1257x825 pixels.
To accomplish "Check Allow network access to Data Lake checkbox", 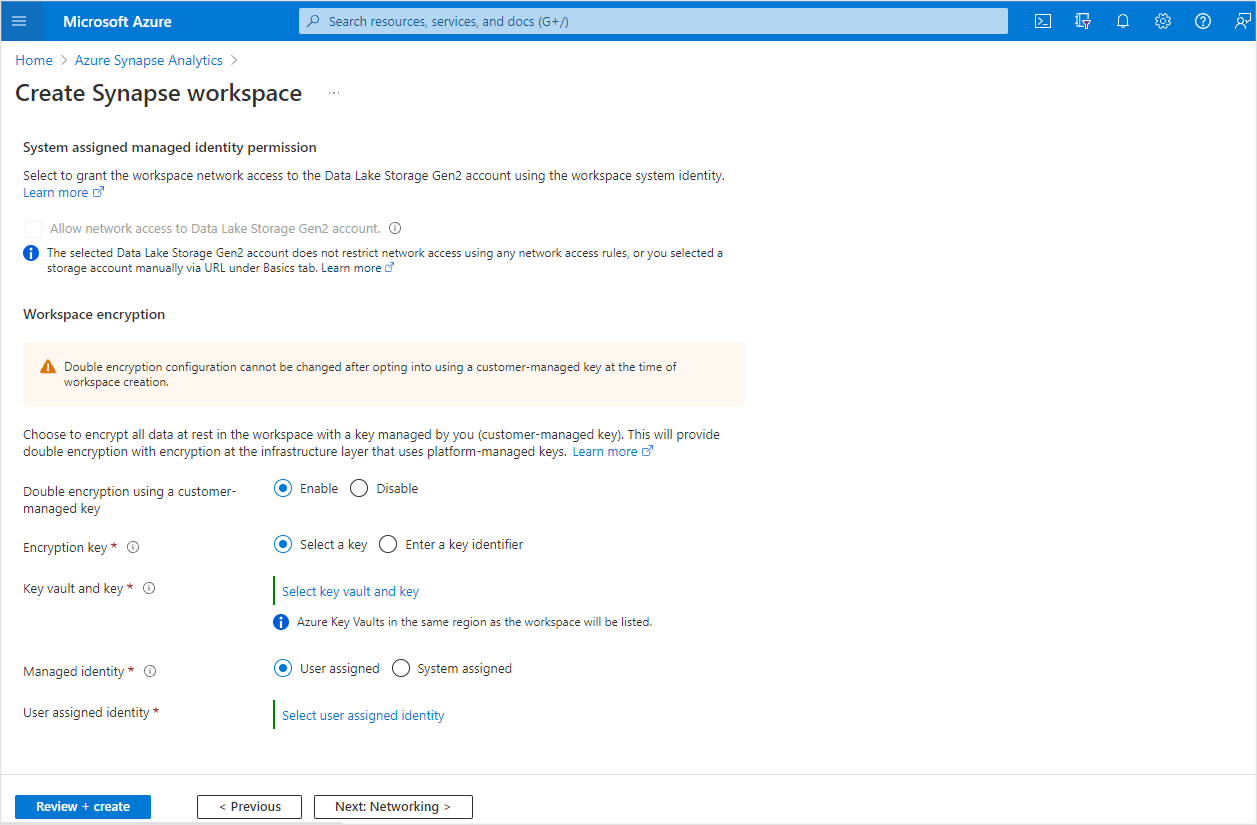I will pyautogui.click(x=34, y=229).
